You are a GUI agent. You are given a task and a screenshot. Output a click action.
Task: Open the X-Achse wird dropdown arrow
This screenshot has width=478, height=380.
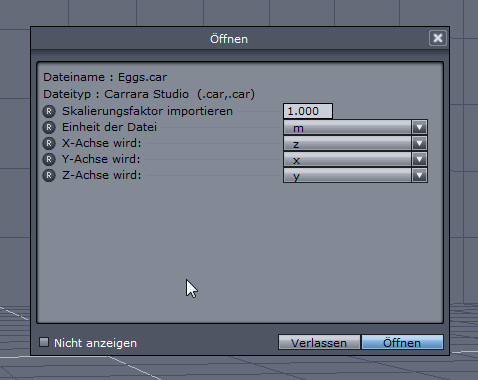click(x=419, y=143)
